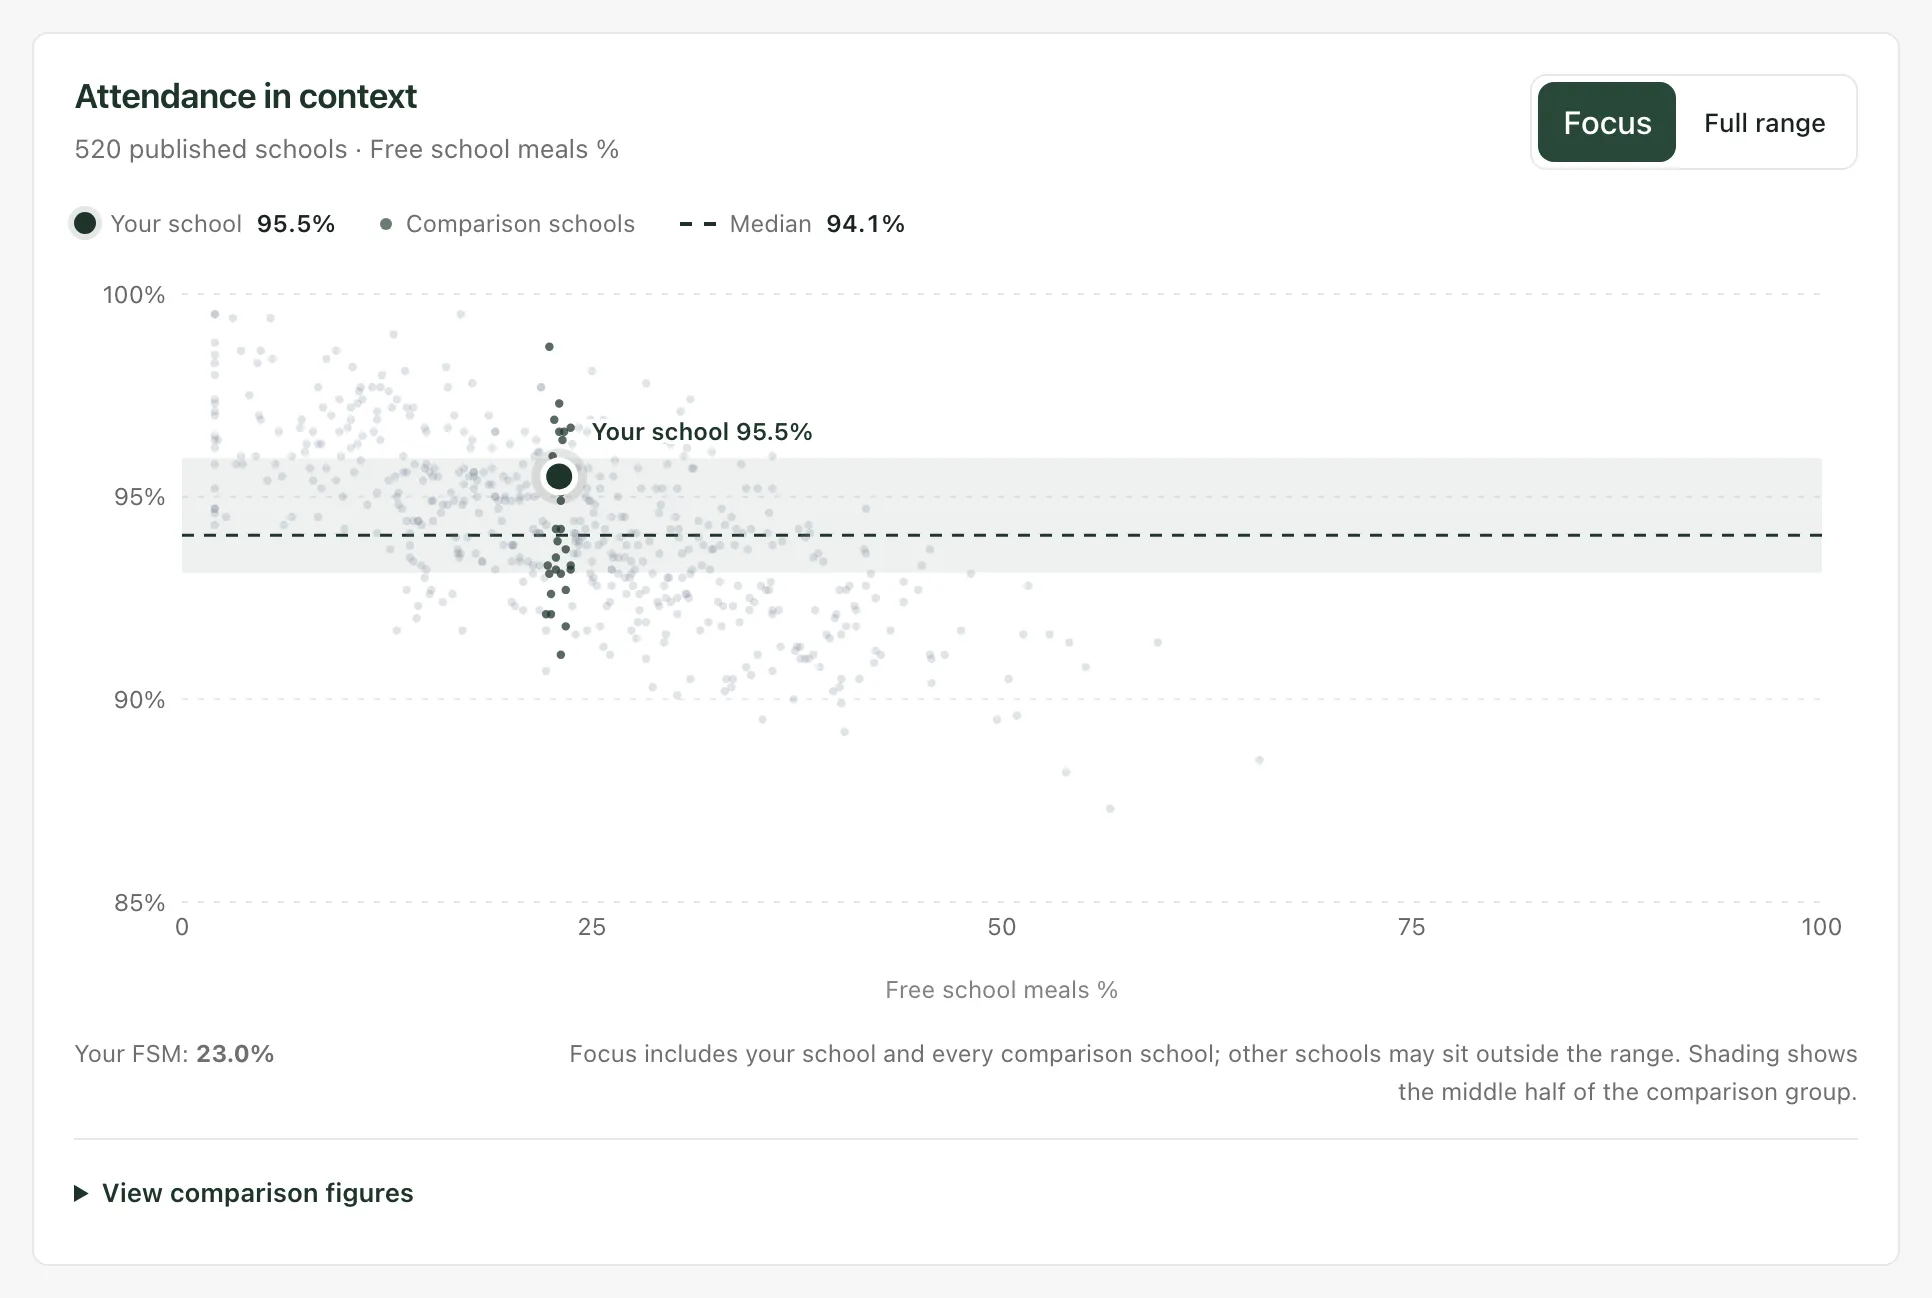
Task: Click the "Your school 95.5%" chart label
Action: [x=702, y=432]
